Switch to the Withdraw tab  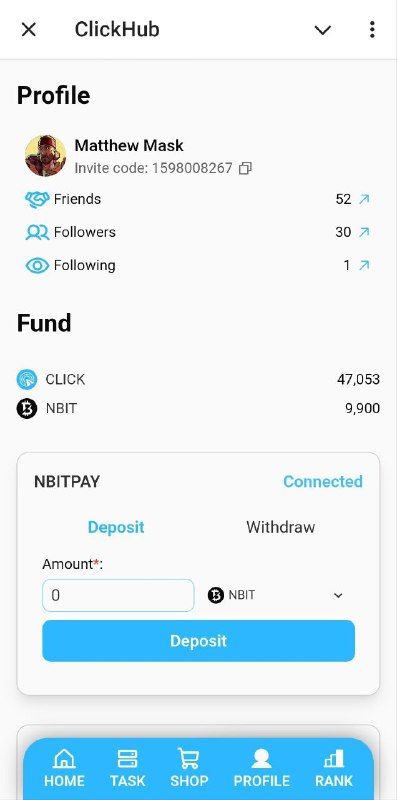point(280,527)
